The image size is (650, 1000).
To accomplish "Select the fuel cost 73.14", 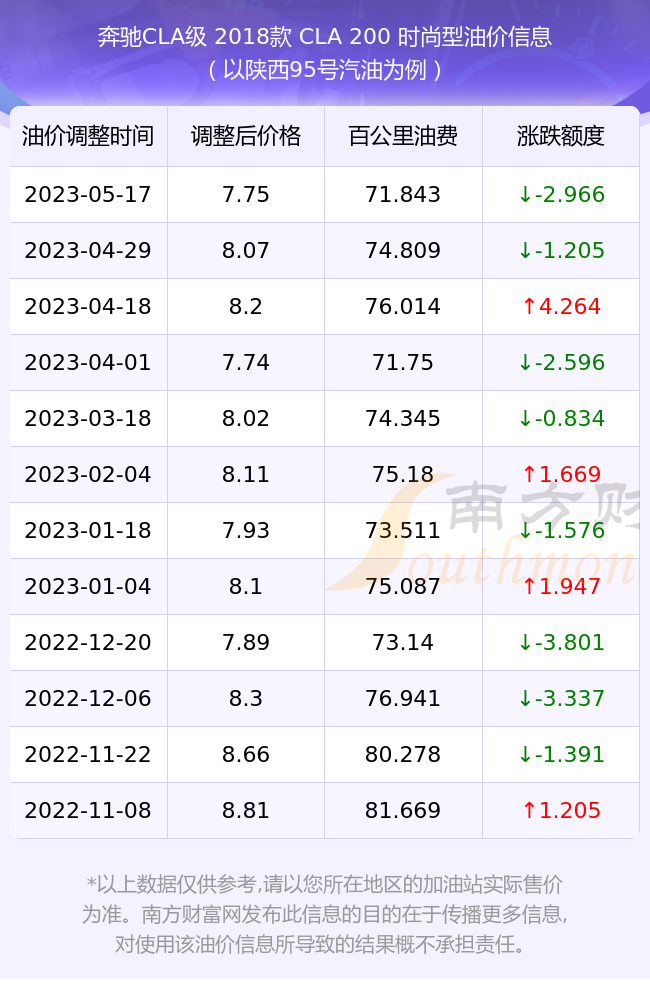I will tap(403, 642).
